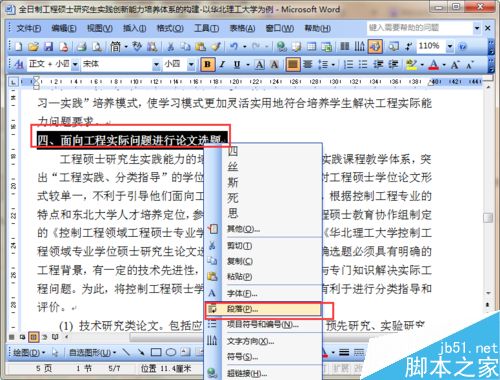Select the Rectangle drawing tool
Screen dimensions: 500x380
(x=156, y=352)
